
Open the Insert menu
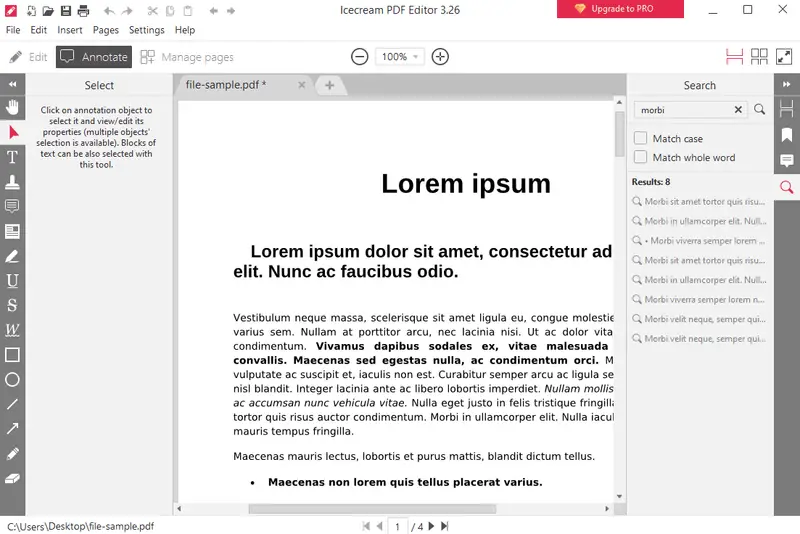tap(70, 30)
